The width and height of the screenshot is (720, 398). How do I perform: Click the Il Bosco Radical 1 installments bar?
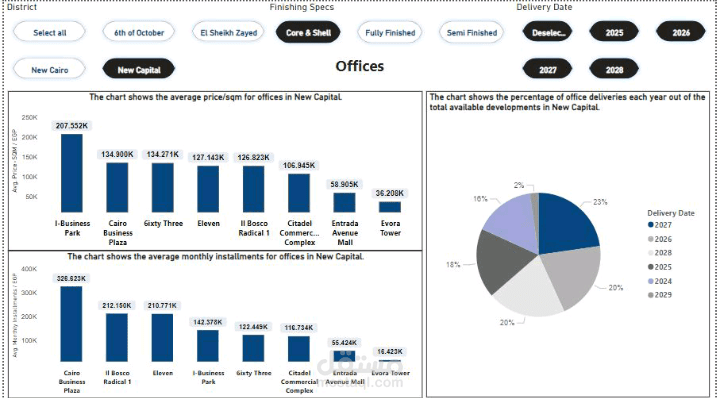(x=117, y=337)
